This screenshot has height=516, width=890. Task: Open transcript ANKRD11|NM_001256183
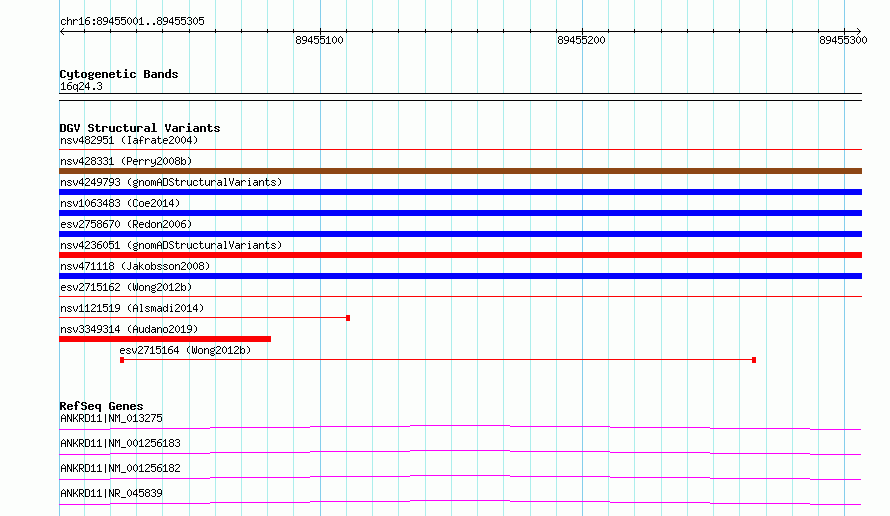click(120, 443)
